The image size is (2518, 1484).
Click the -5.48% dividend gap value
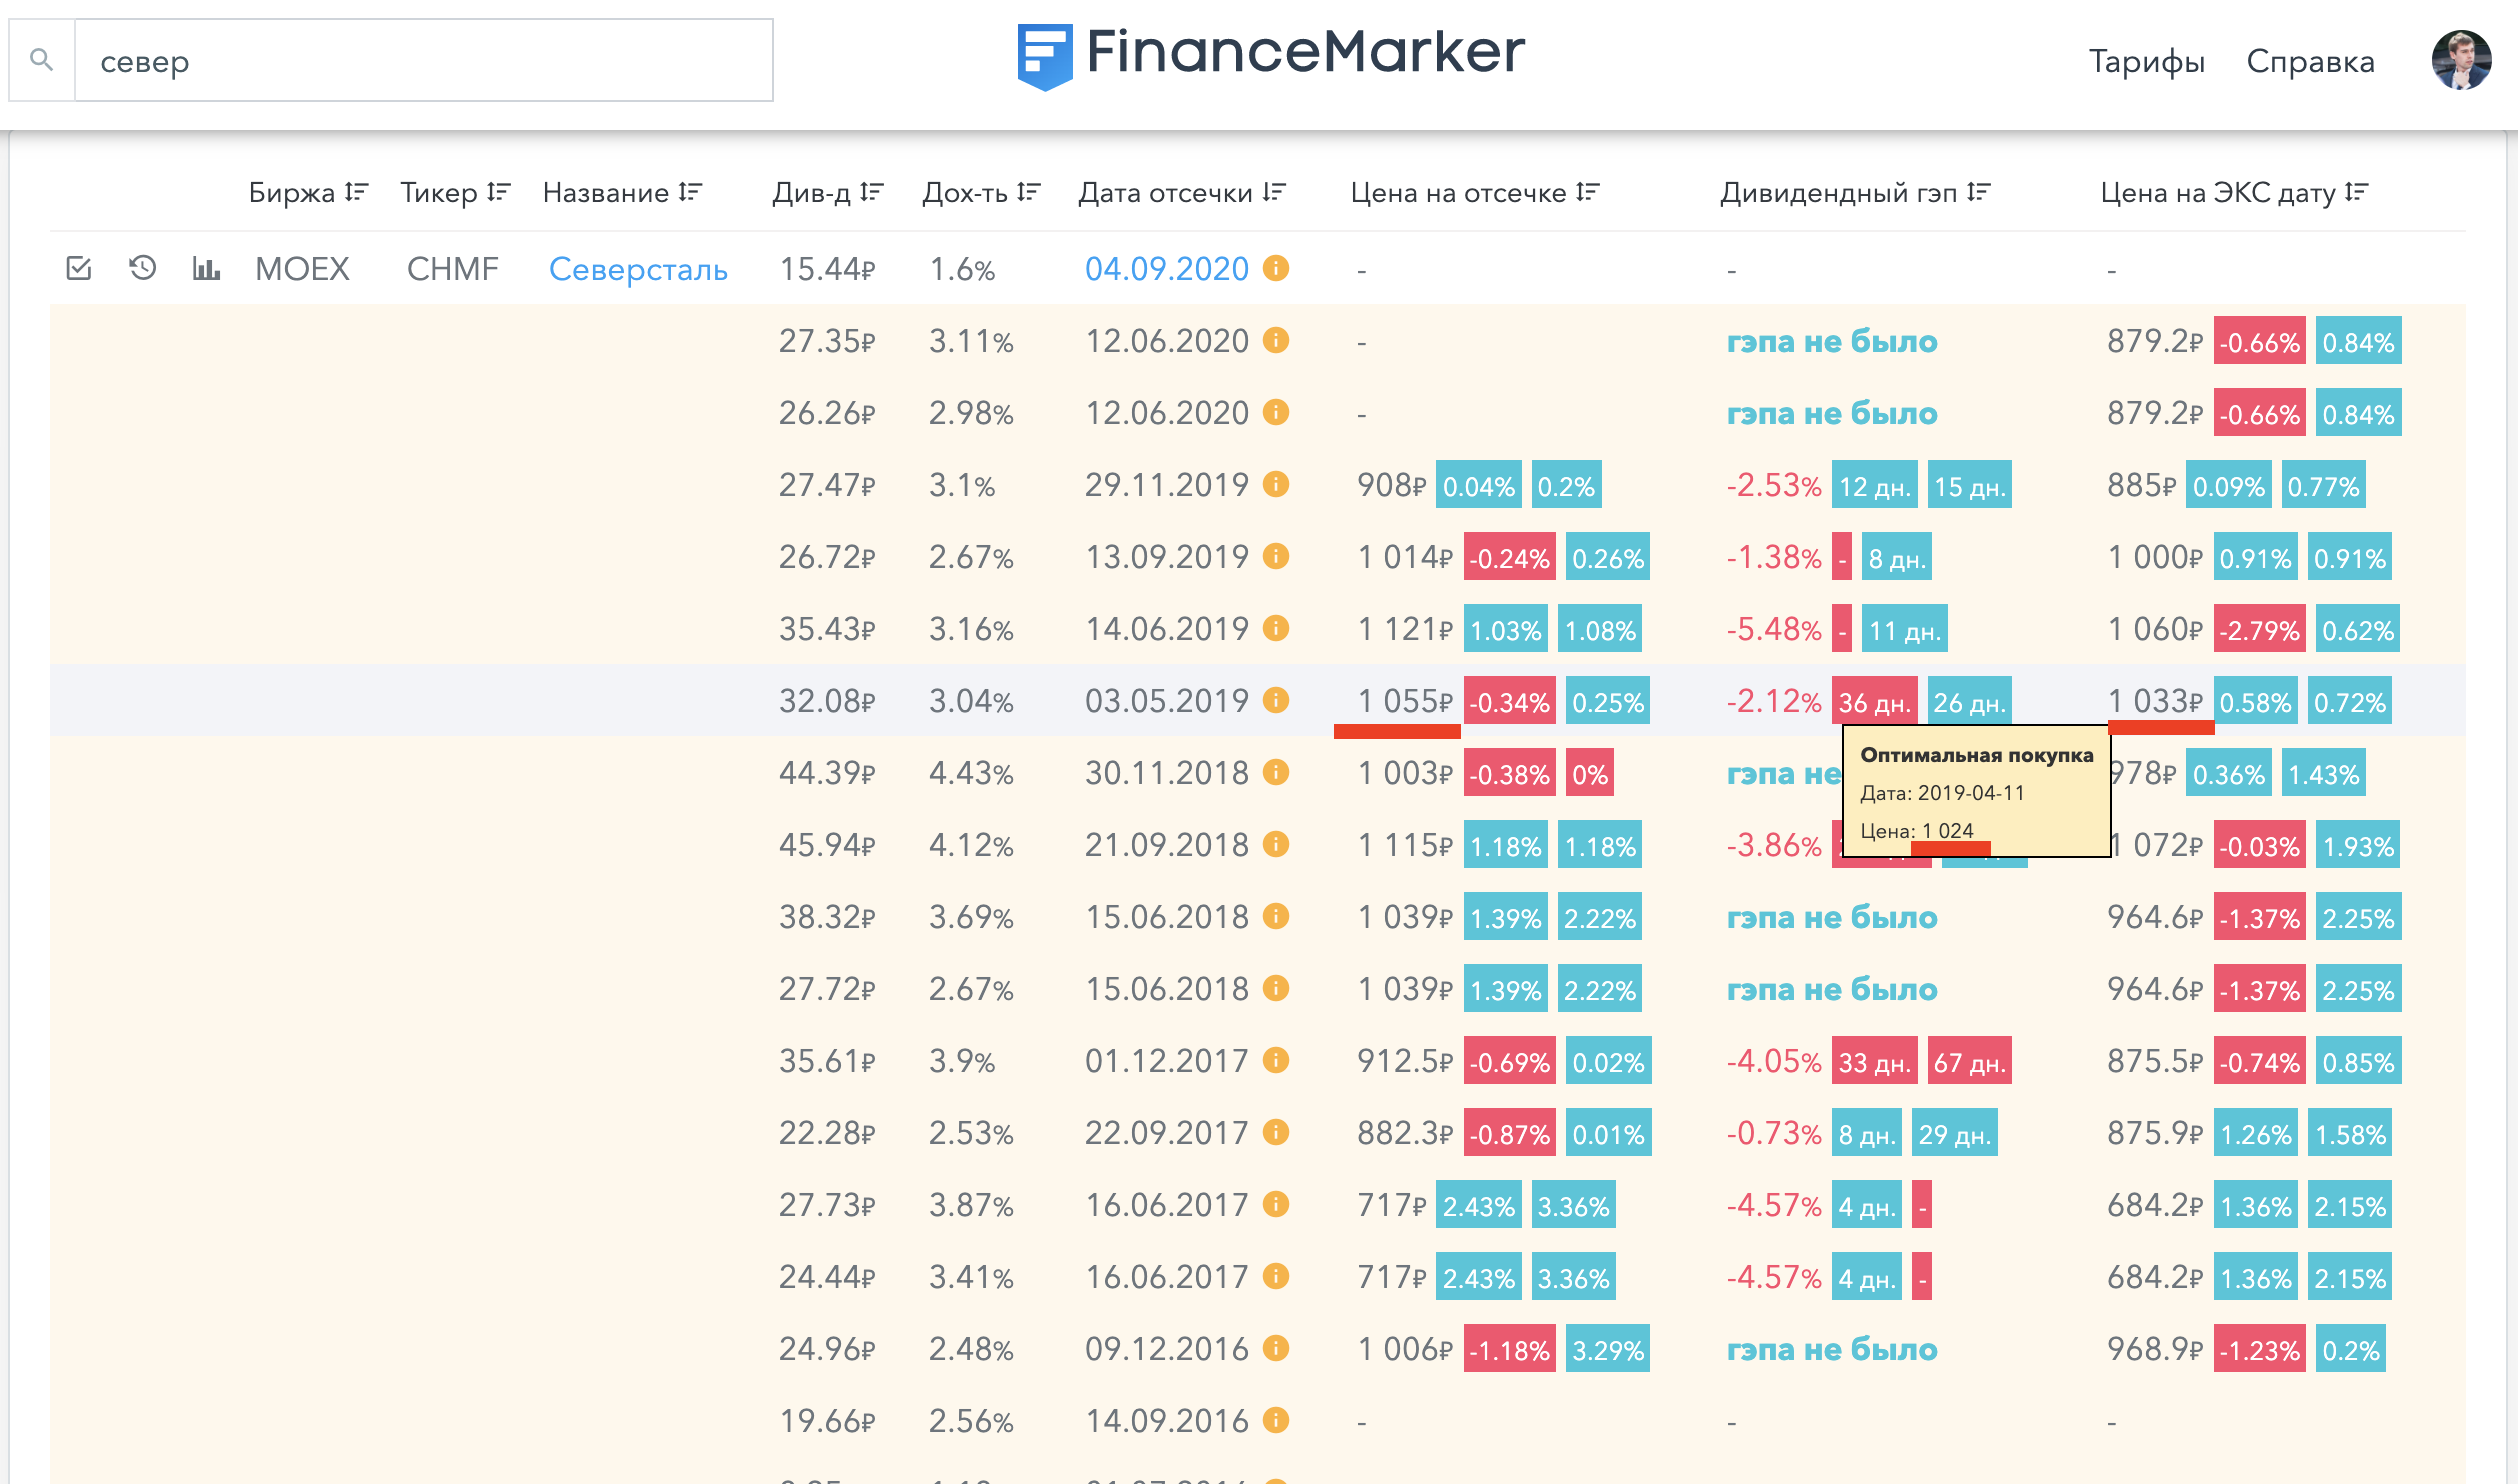click(1774, 629)
